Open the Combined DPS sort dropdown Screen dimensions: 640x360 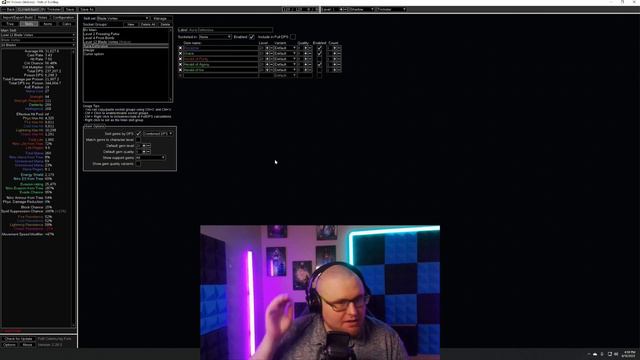click(158, 133)
